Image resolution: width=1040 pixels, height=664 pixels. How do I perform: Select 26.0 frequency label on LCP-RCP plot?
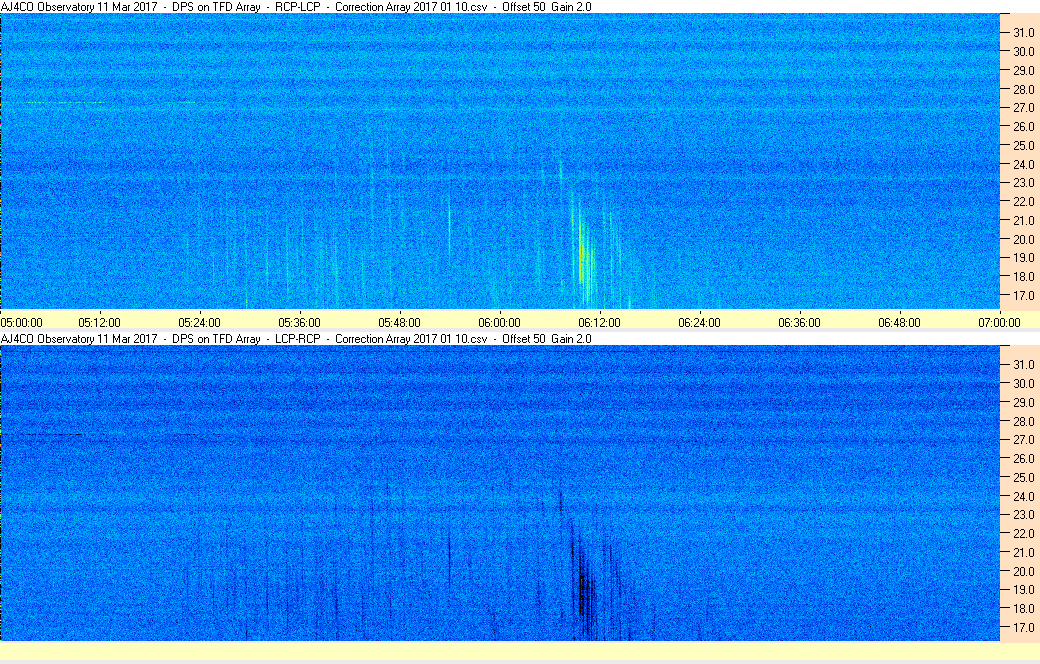pyautogui.click(x=1023, y=458)
